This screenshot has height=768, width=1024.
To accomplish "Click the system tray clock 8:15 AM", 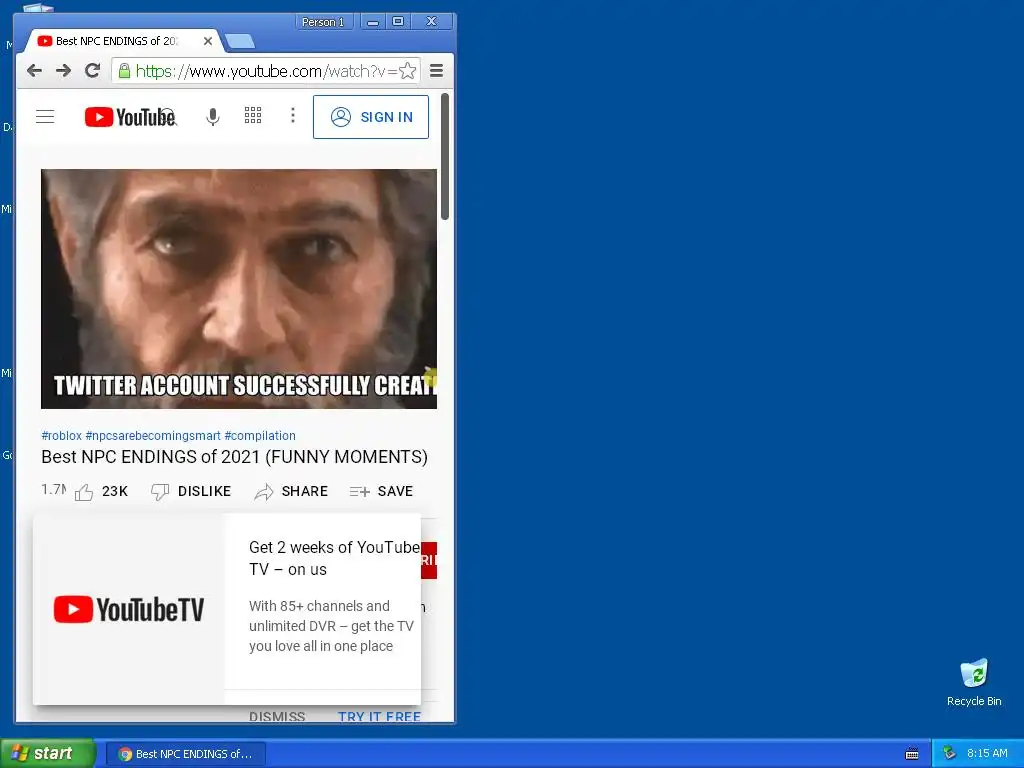I will point(987,753).
